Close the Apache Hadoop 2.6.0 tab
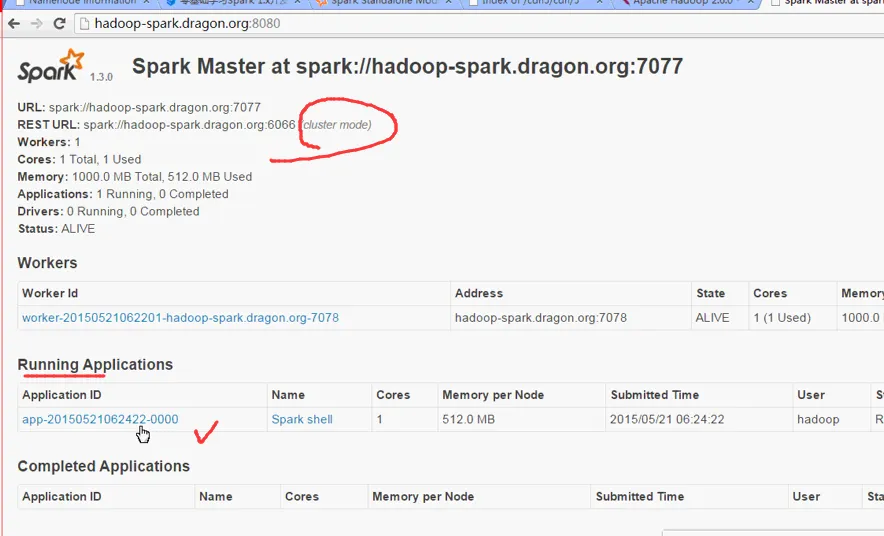The image size is (884, 536). pyautogui.click(x=750, y=2)
